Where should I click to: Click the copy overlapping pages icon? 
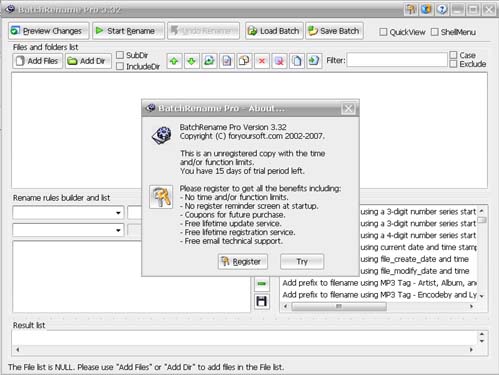click(x=244, y=61)
